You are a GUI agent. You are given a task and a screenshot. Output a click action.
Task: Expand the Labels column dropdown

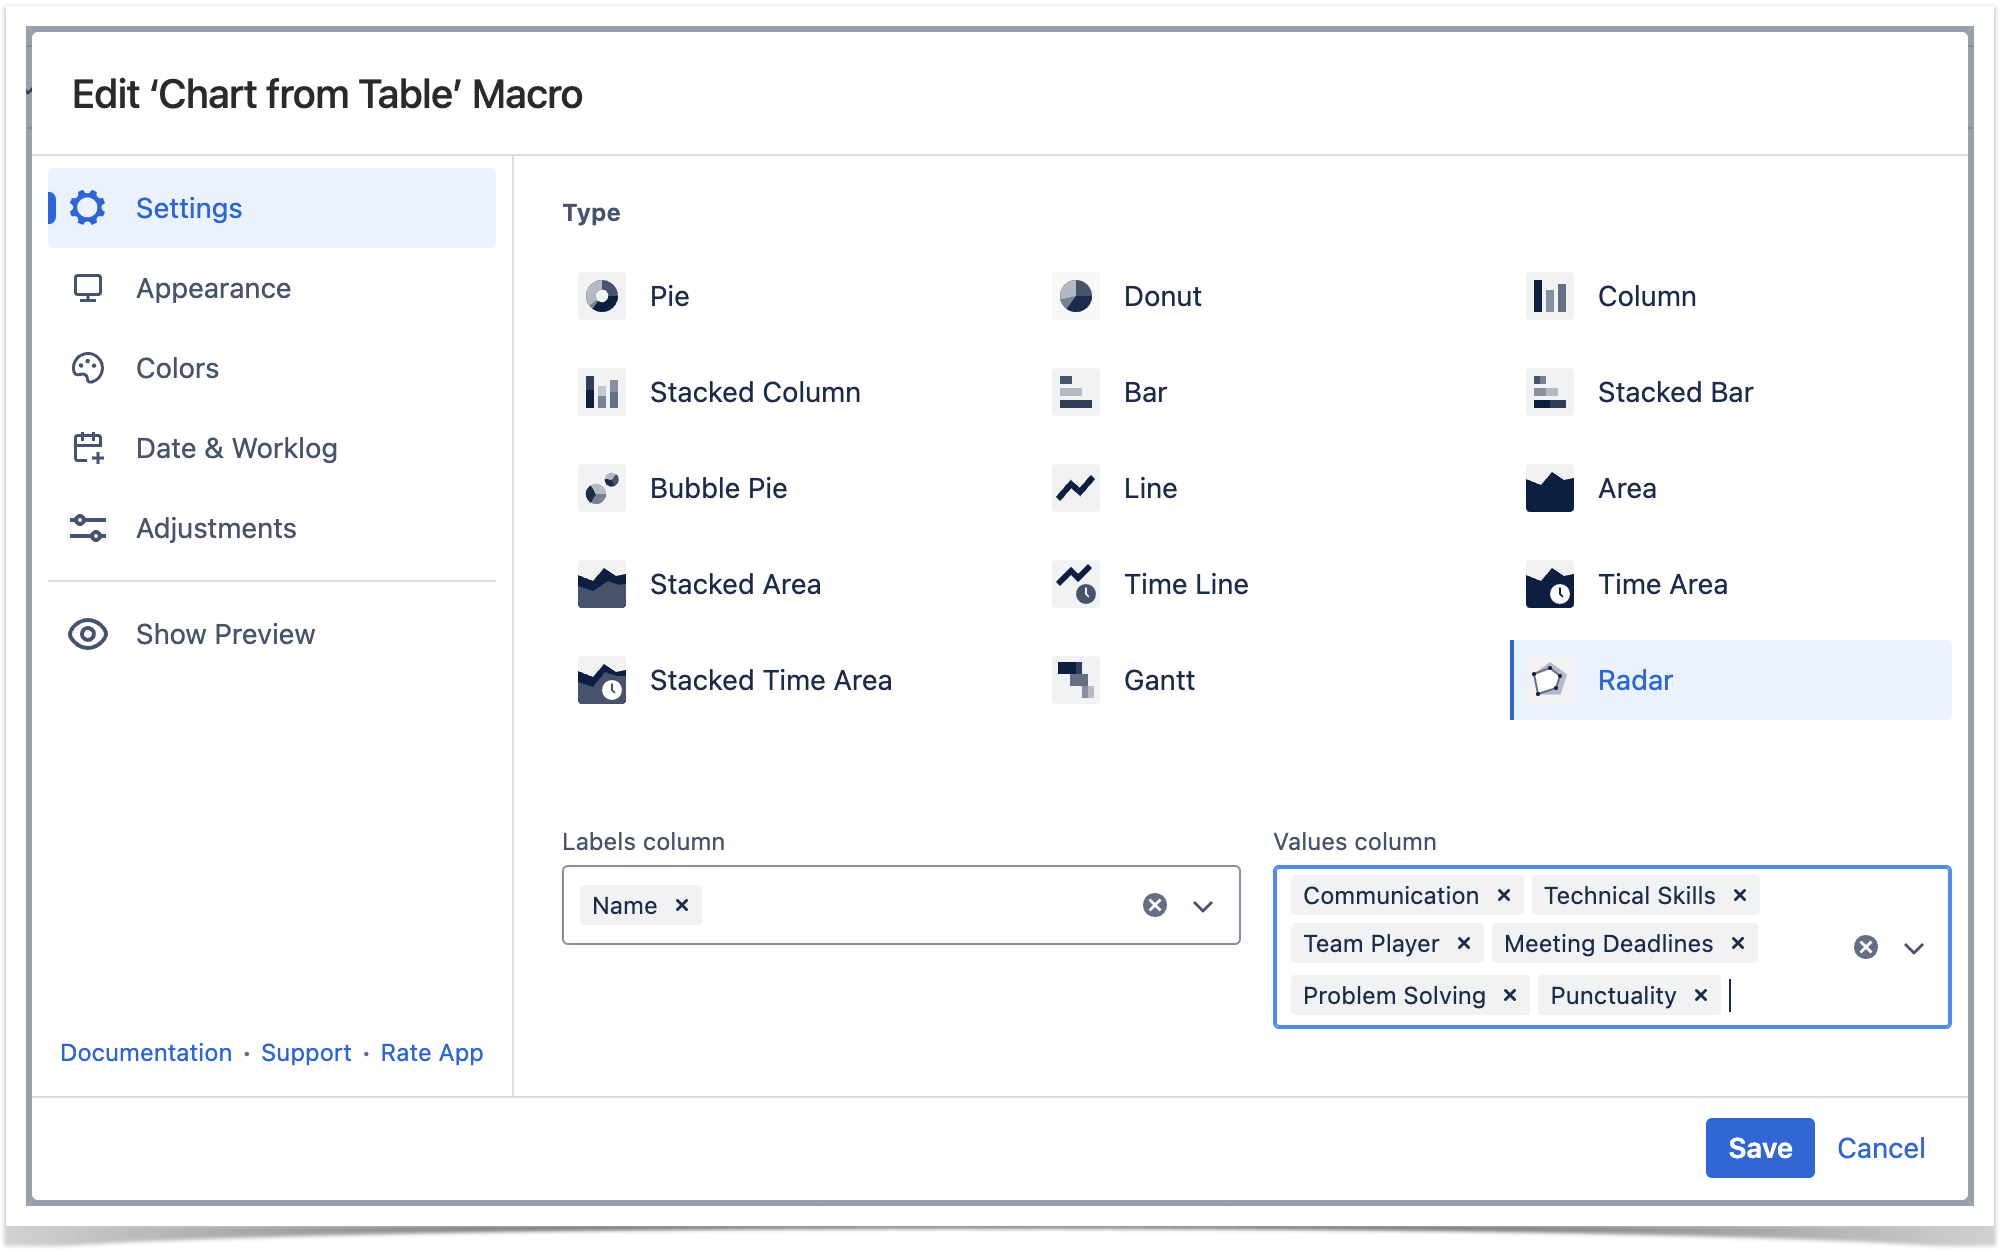pos(1202,906)
